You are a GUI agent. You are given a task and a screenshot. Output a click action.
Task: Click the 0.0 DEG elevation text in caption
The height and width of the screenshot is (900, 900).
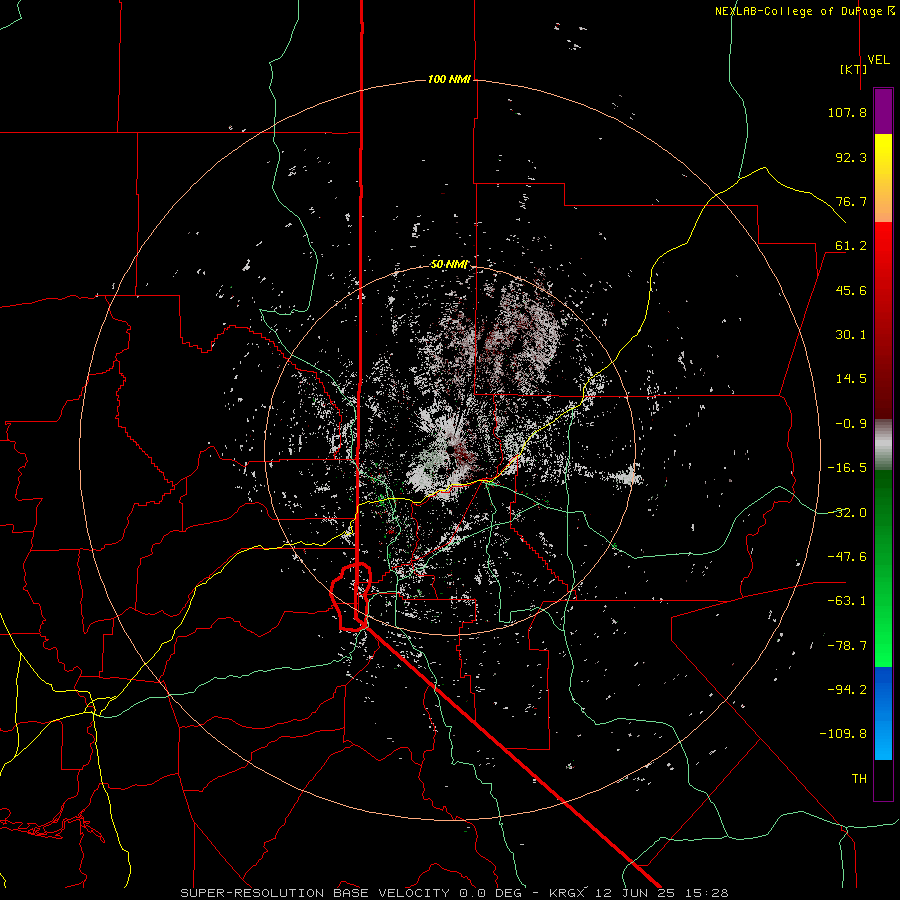click(493, 893)
